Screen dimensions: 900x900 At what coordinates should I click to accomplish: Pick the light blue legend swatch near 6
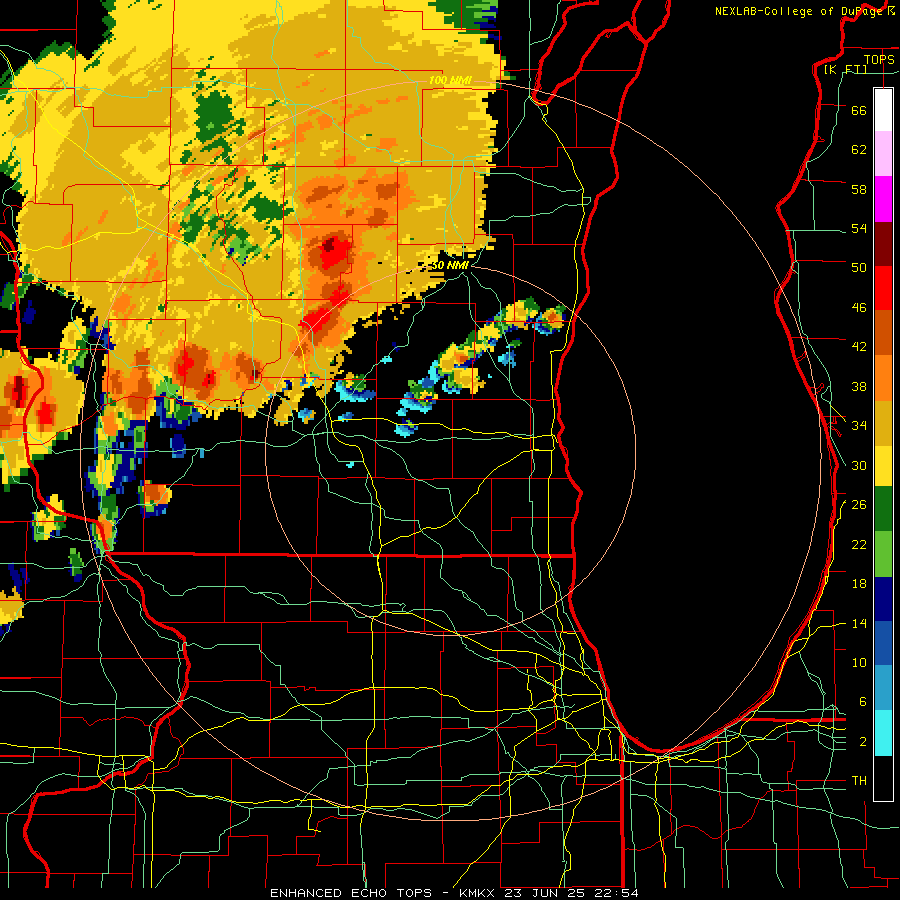point(883,688)
